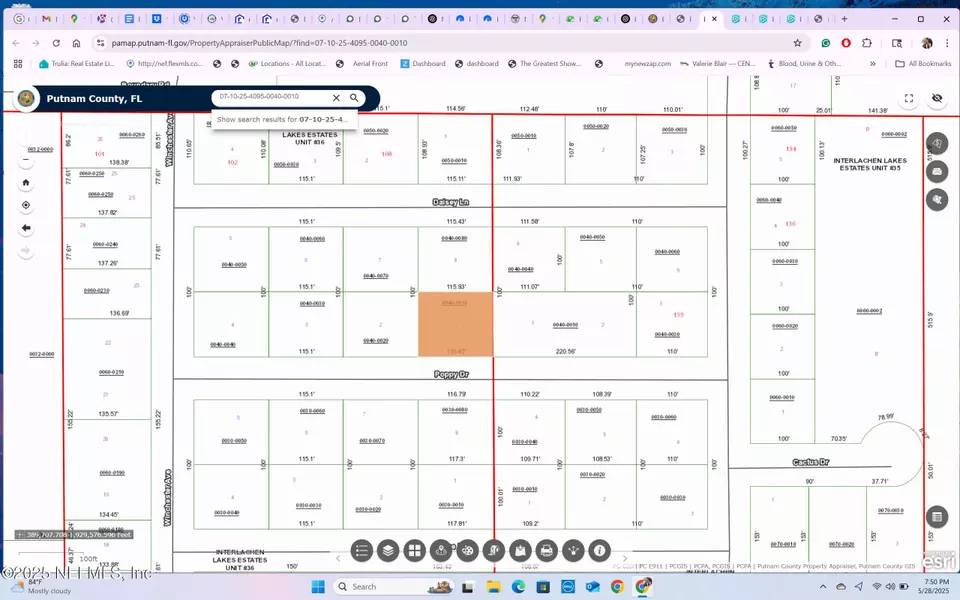Open the map layers widget
The height and width of the screenshot is (600, 960).
point(388,550)
